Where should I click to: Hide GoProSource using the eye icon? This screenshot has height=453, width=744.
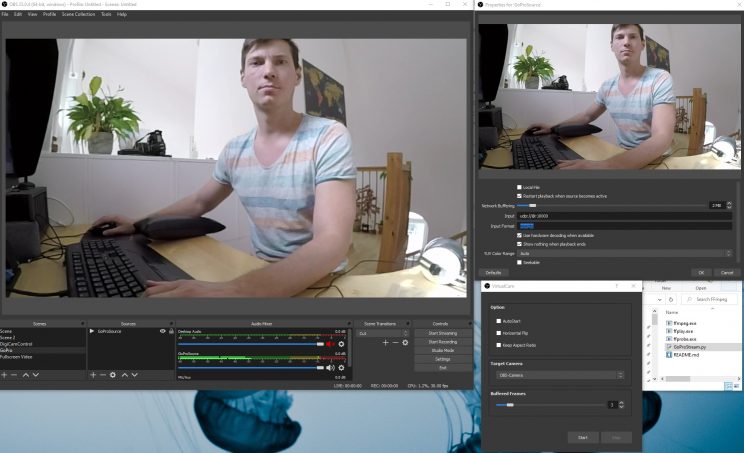click(163, 331)
